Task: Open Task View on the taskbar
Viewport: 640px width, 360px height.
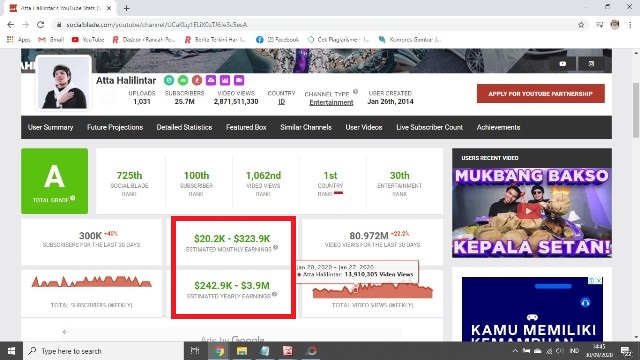Action: tap(195, 351)
